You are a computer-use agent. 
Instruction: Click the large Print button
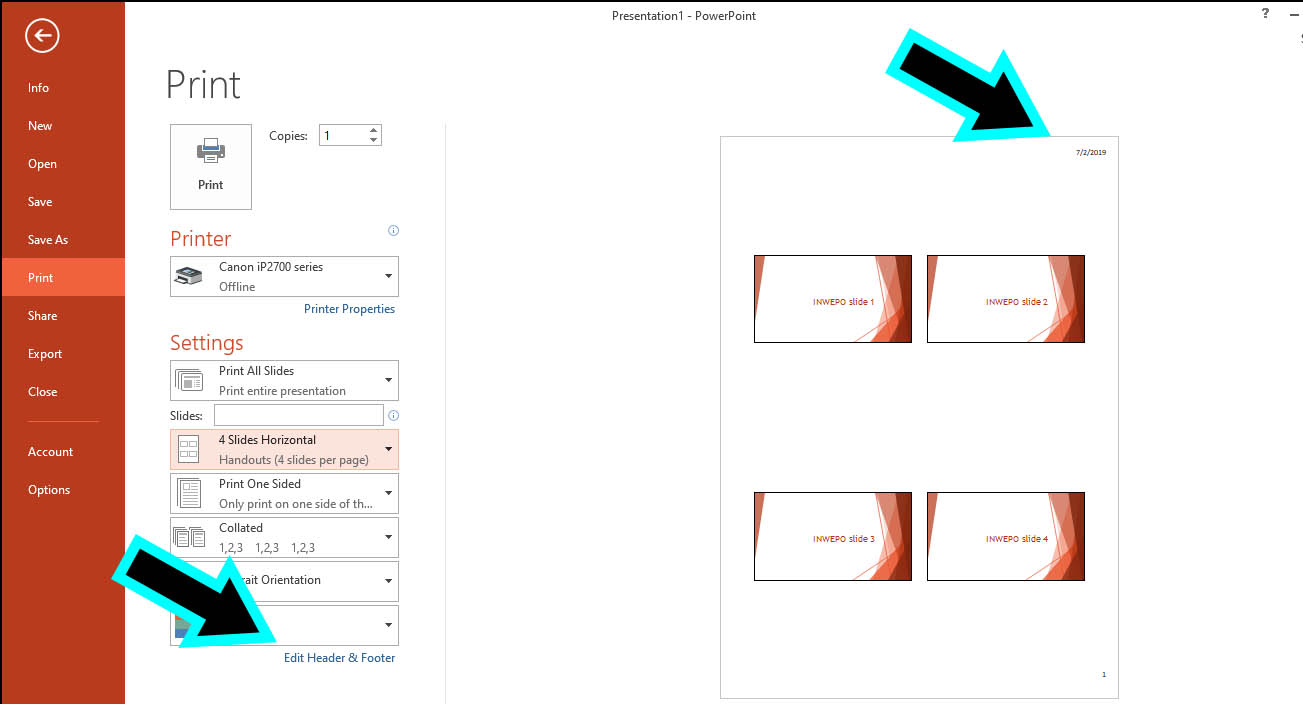tap(211, 167)
